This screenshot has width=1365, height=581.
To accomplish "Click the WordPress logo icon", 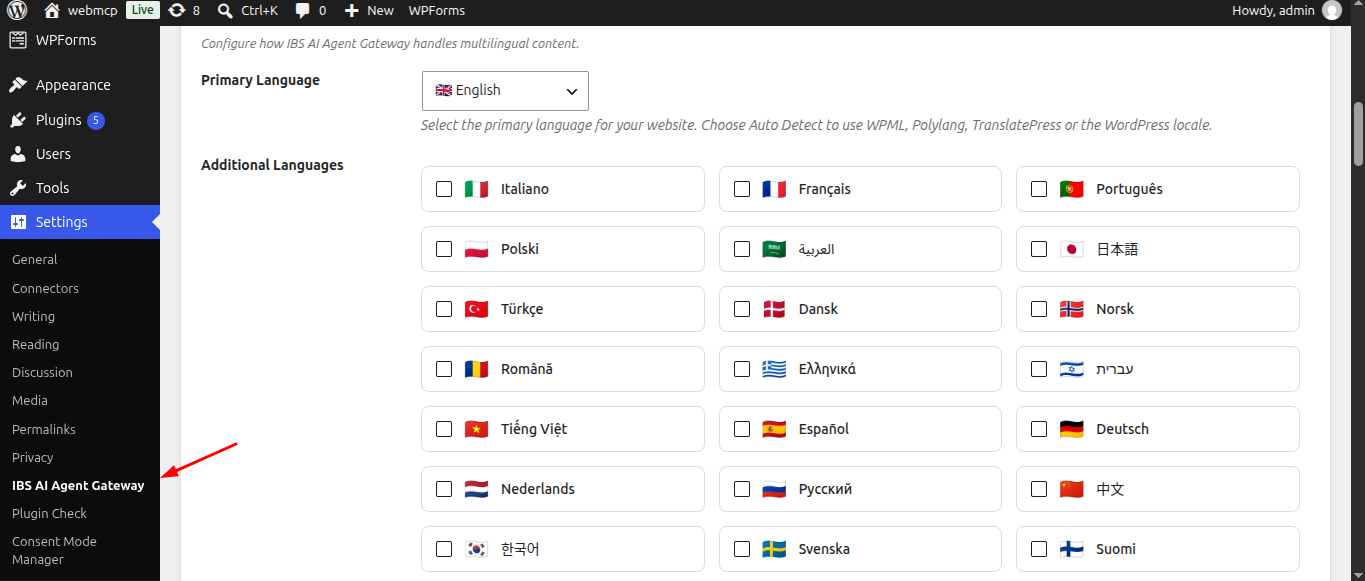I will click(x=17, y=10).
